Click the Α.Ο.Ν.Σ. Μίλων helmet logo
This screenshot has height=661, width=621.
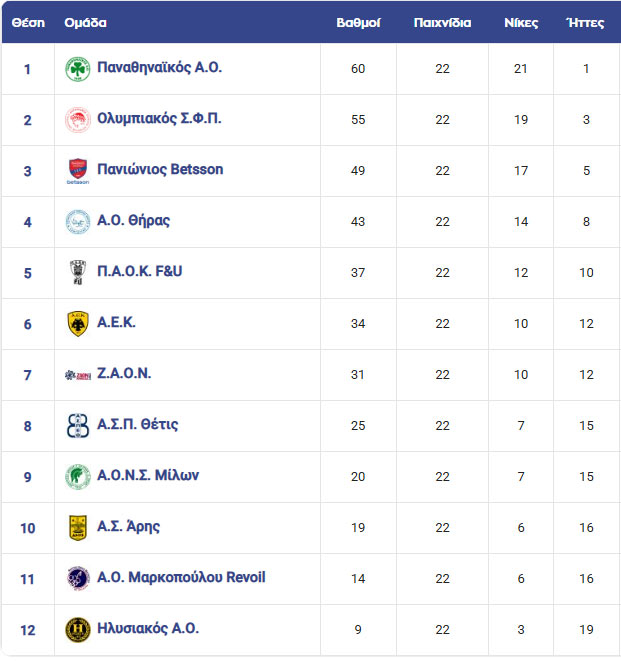click(78, 477)
